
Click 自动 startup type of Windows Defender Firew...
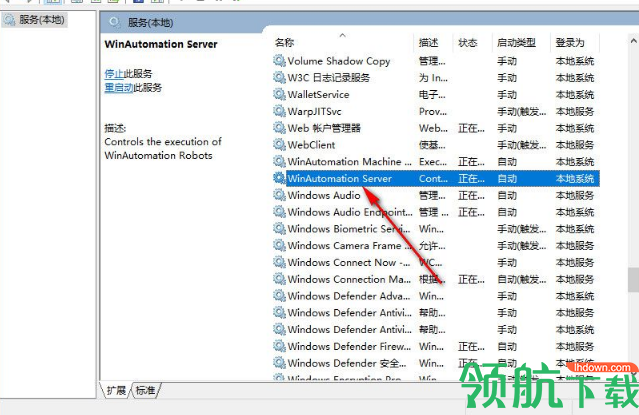click(x=507, y=347)
